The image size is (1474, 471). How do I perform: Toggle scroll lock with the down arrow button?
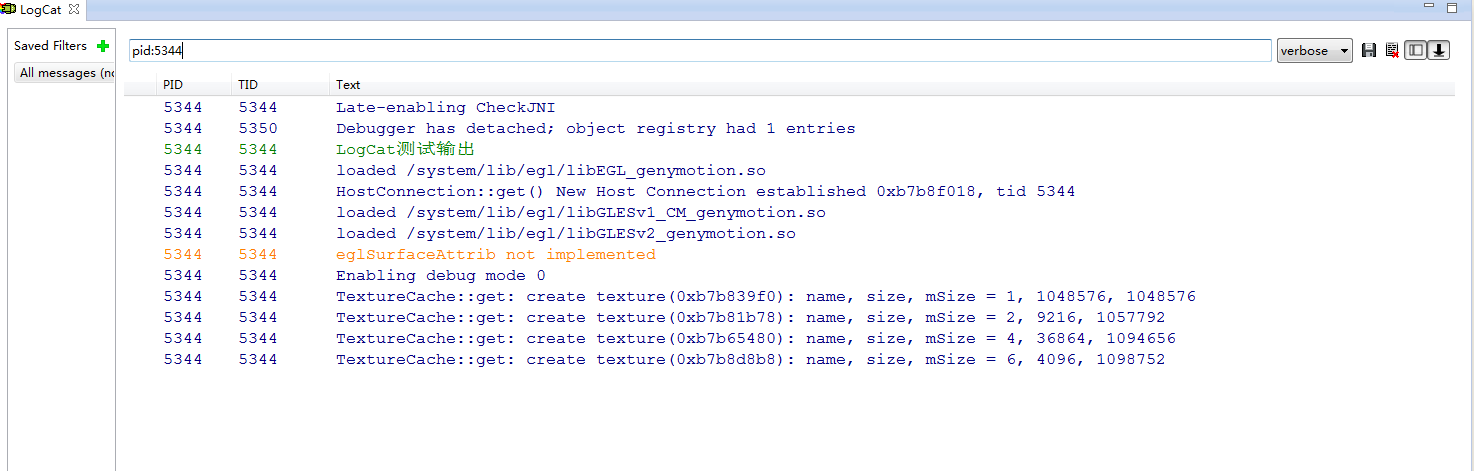(1439, 50)
